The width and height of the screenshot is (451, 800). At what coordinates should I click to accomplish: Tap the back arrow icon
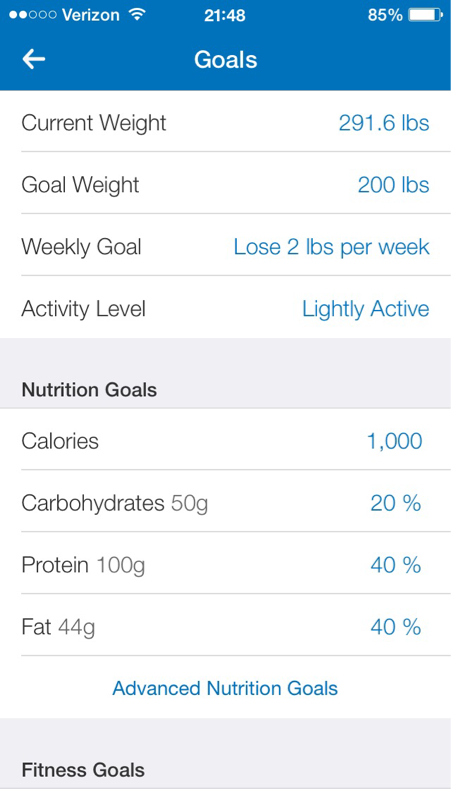[x=34, y=59]
